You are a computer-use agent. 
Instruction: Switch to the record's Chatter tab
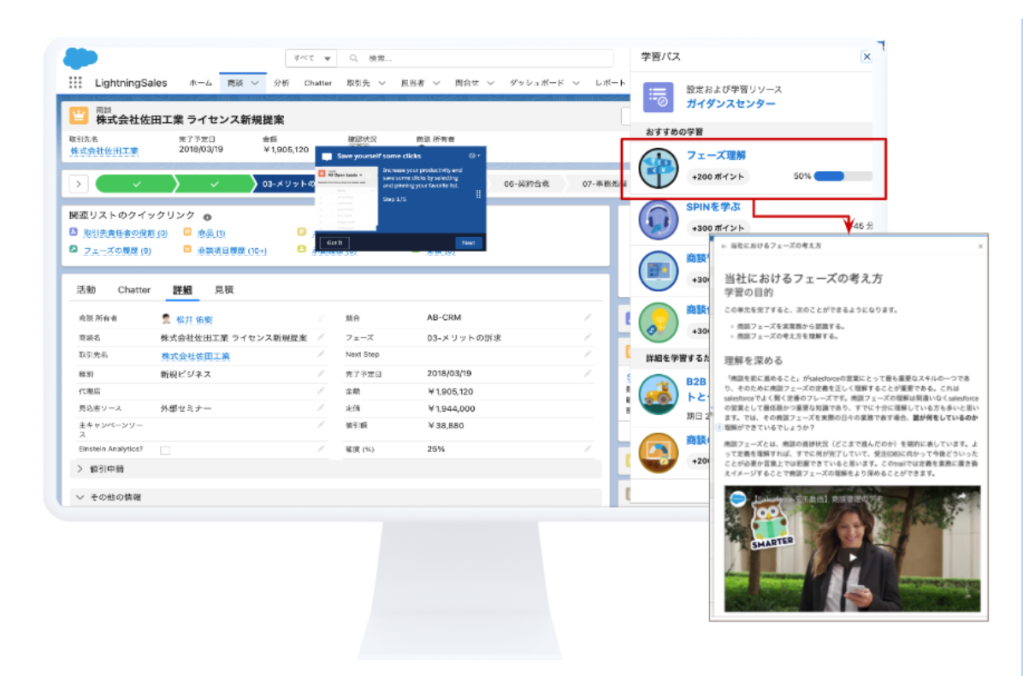[134, 290]
